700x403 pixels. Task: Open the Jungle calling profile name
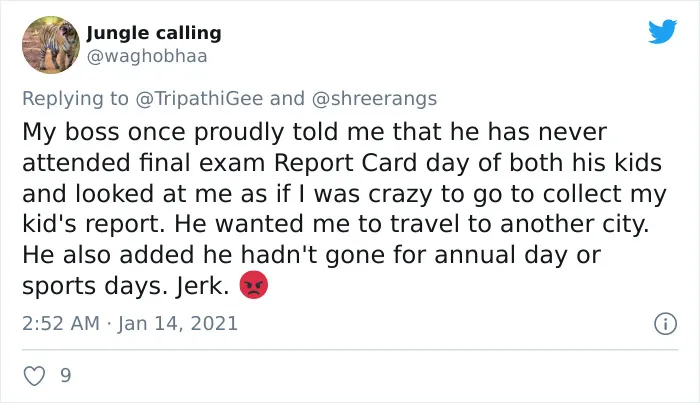[x=154, y=33]
